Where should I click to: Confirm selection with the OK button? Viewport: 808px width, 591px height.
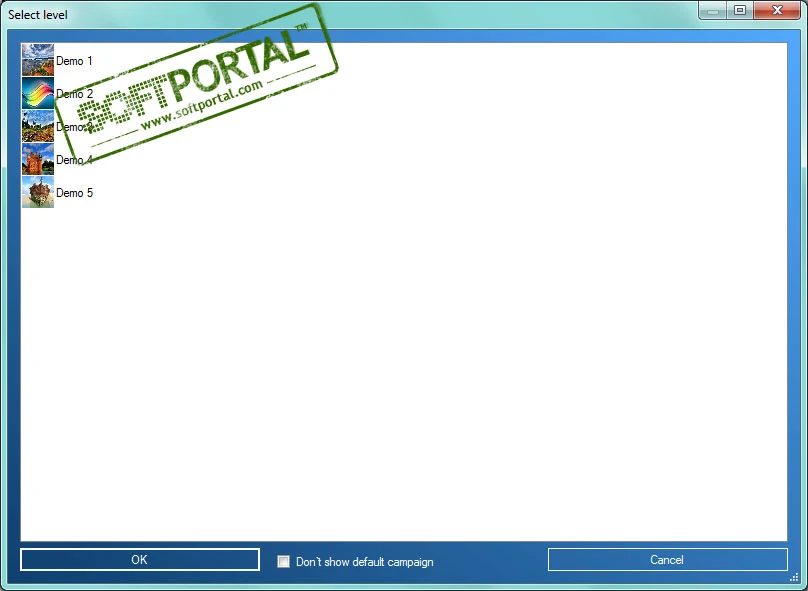click(140, 560)
